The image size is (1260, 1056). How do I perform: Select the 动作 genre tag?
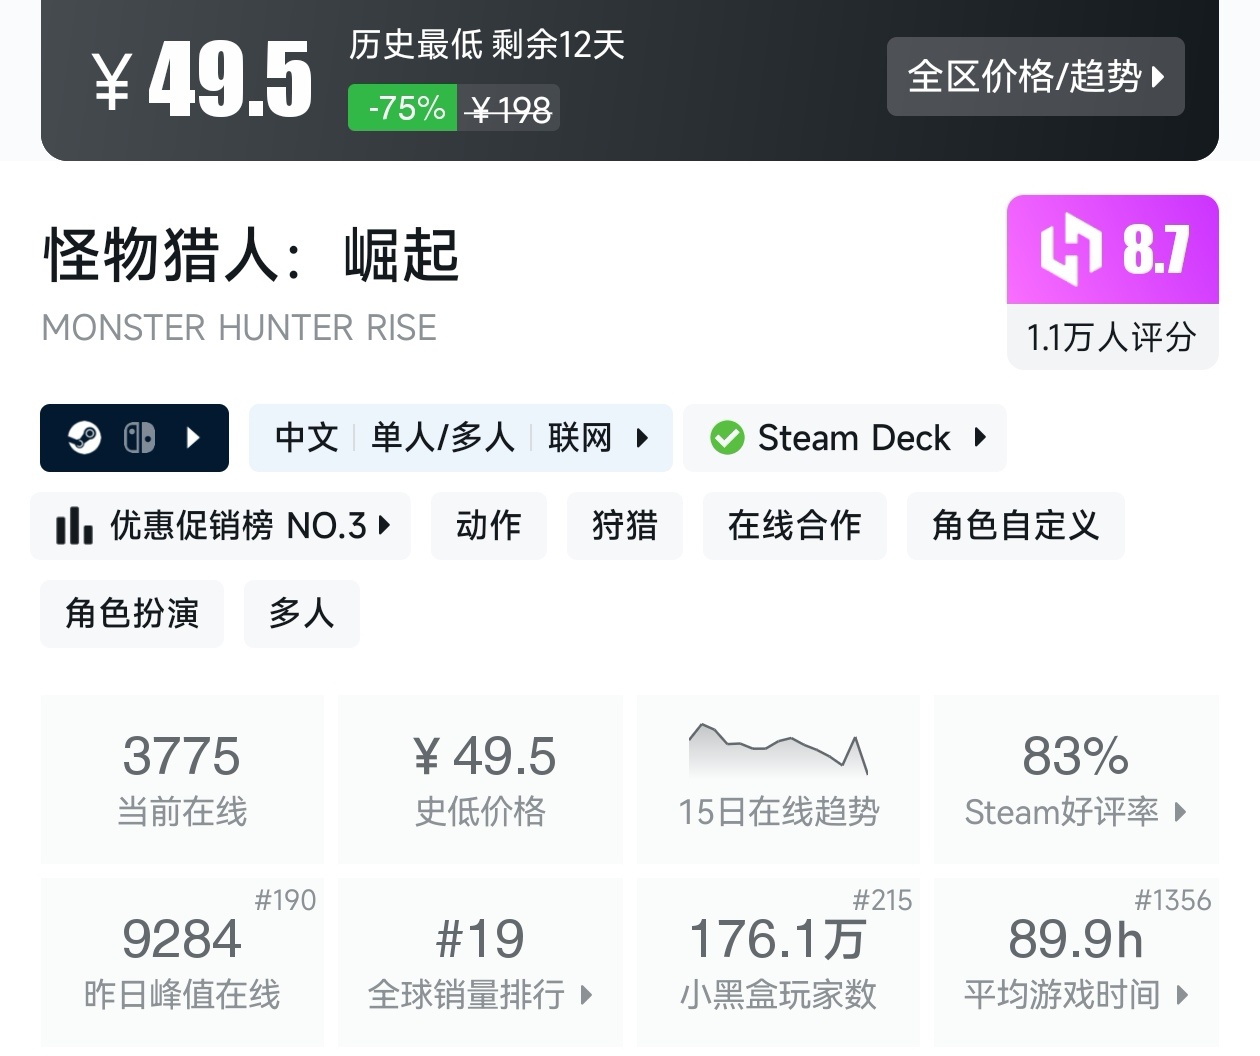point(488,526)
